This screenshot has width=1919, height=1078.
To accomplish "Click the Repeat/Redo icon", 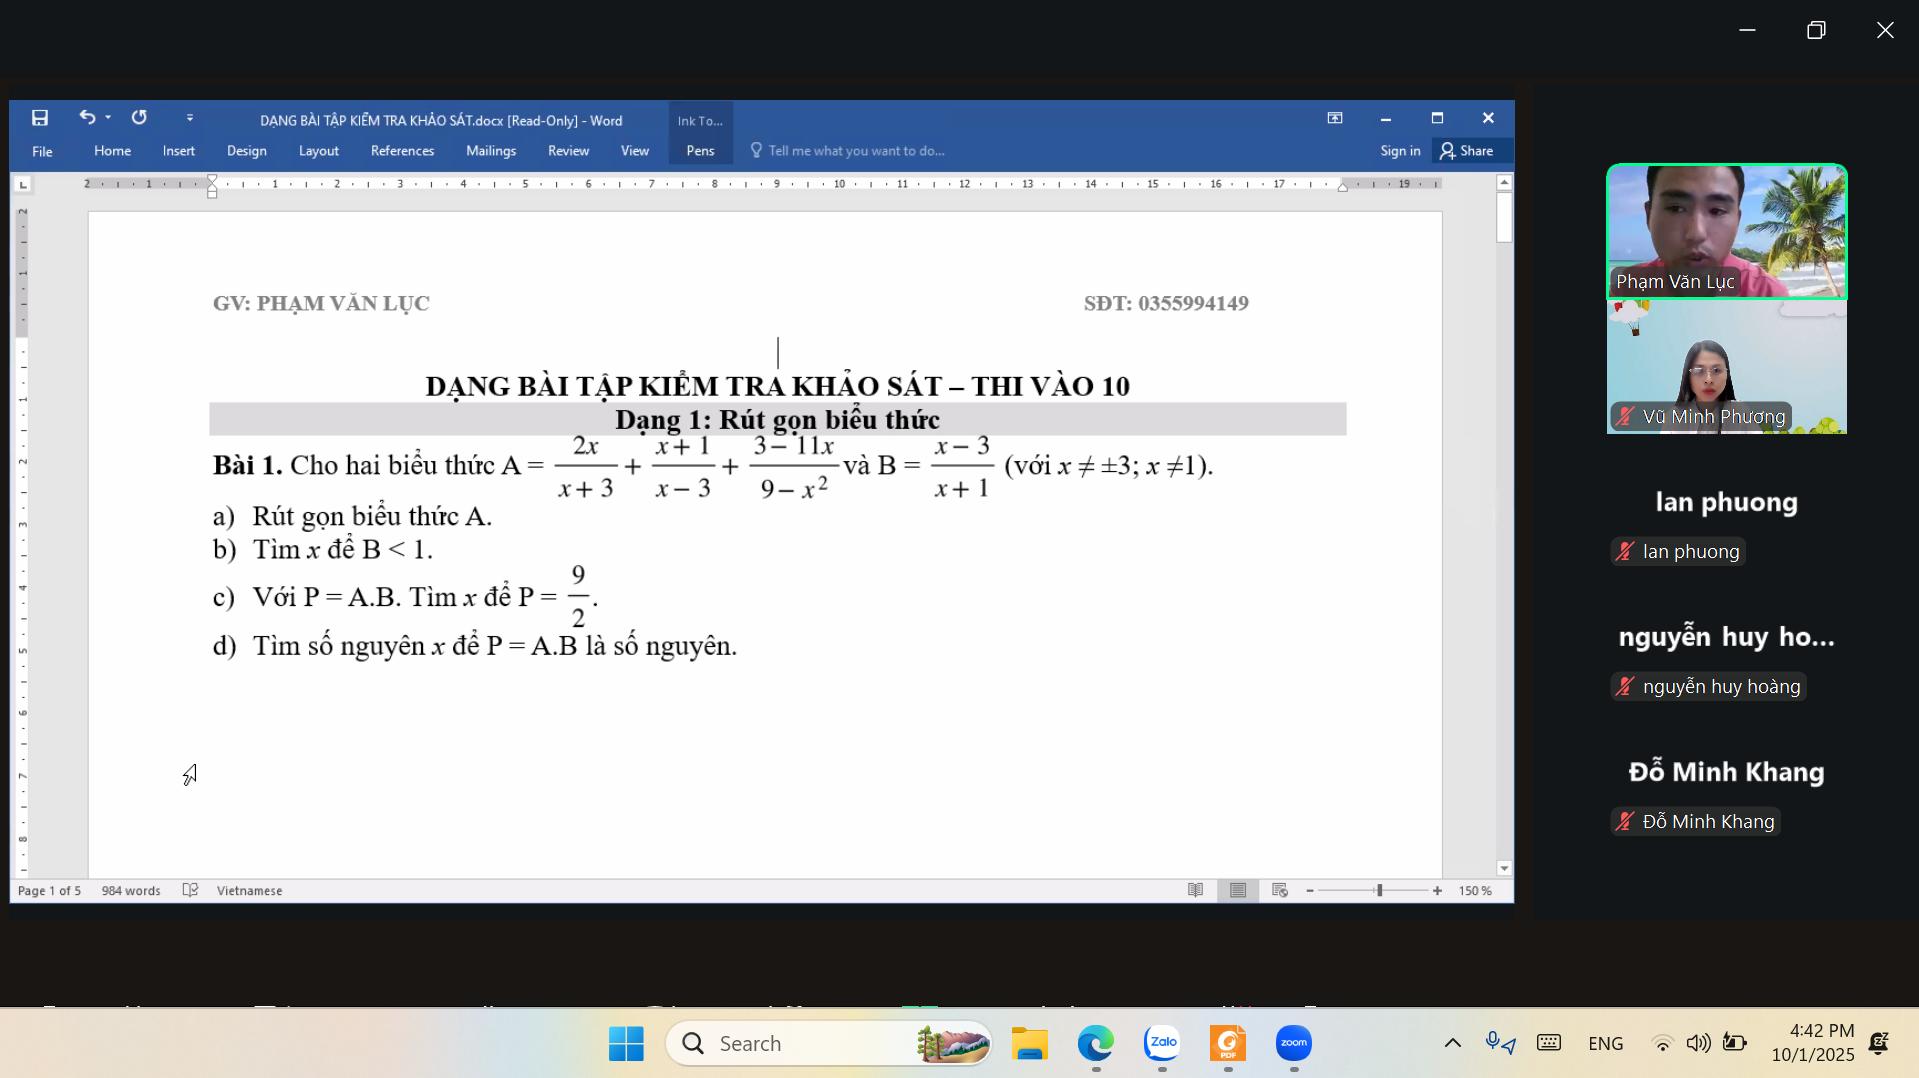I will [139, 118].
